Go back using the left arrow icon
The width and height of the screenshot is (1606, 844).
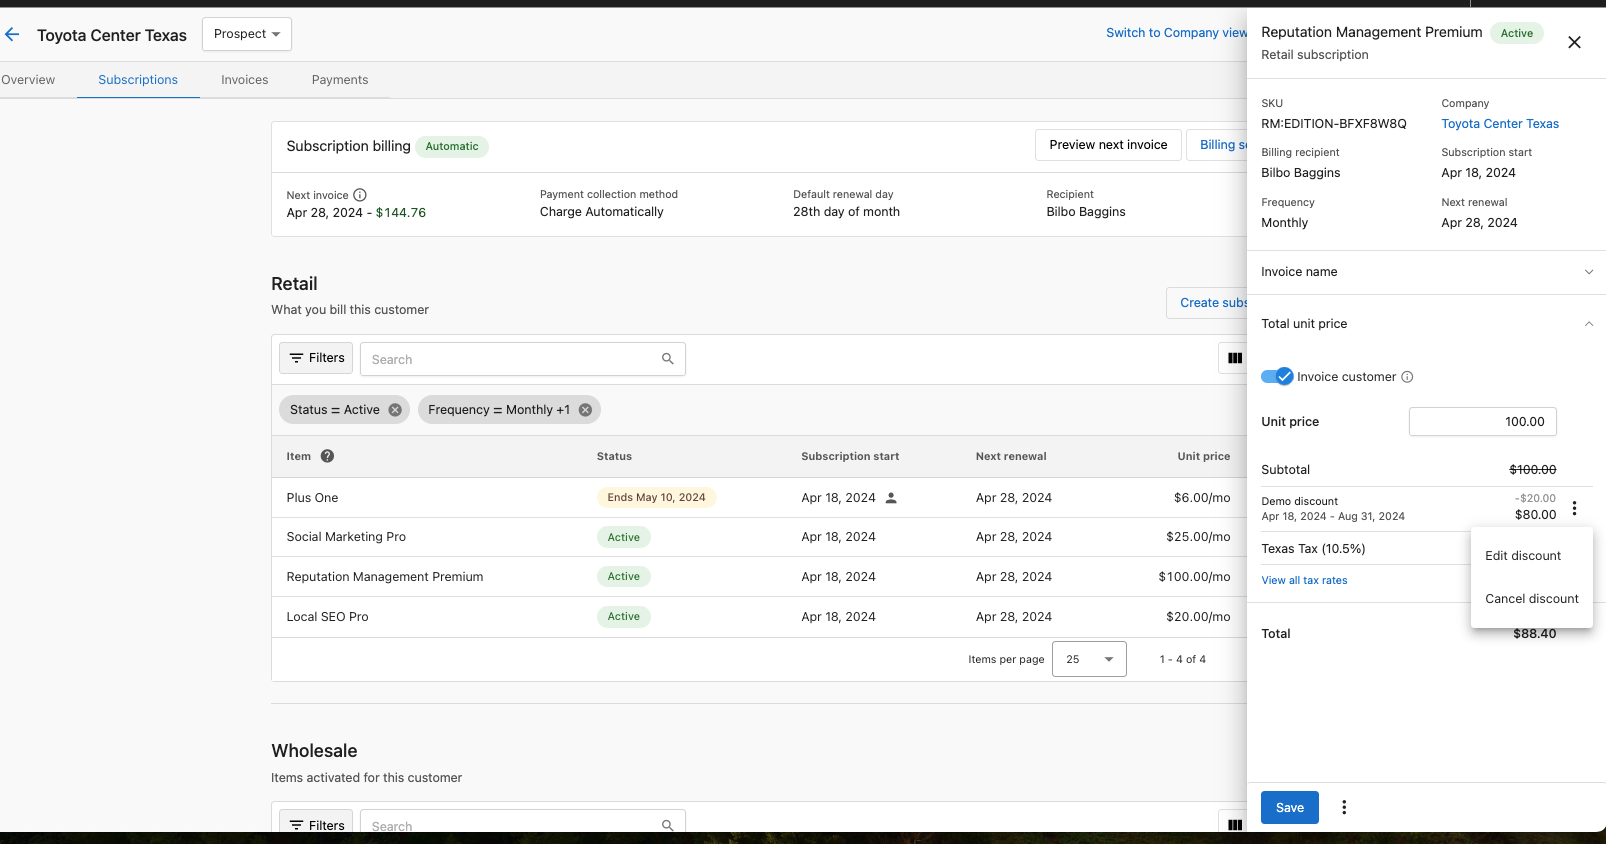tap(12, 35)
